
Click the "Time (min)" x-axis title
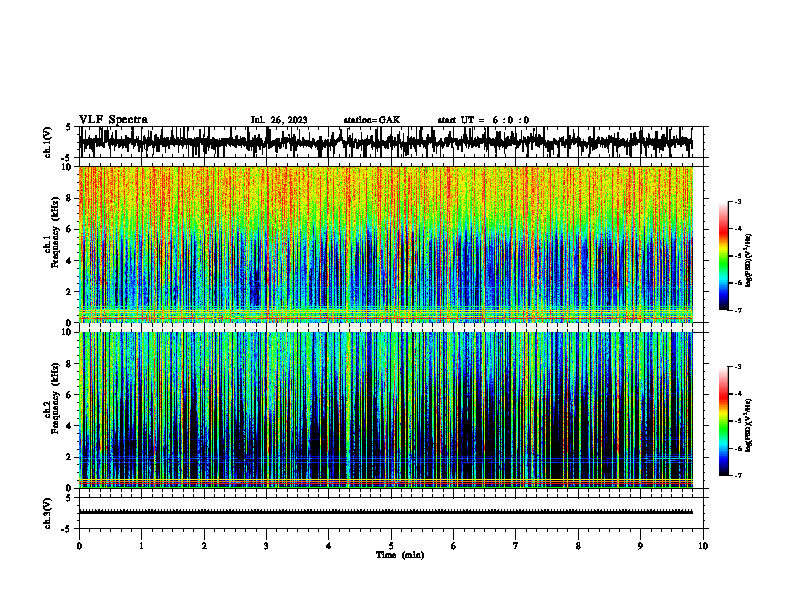point(400,555)
